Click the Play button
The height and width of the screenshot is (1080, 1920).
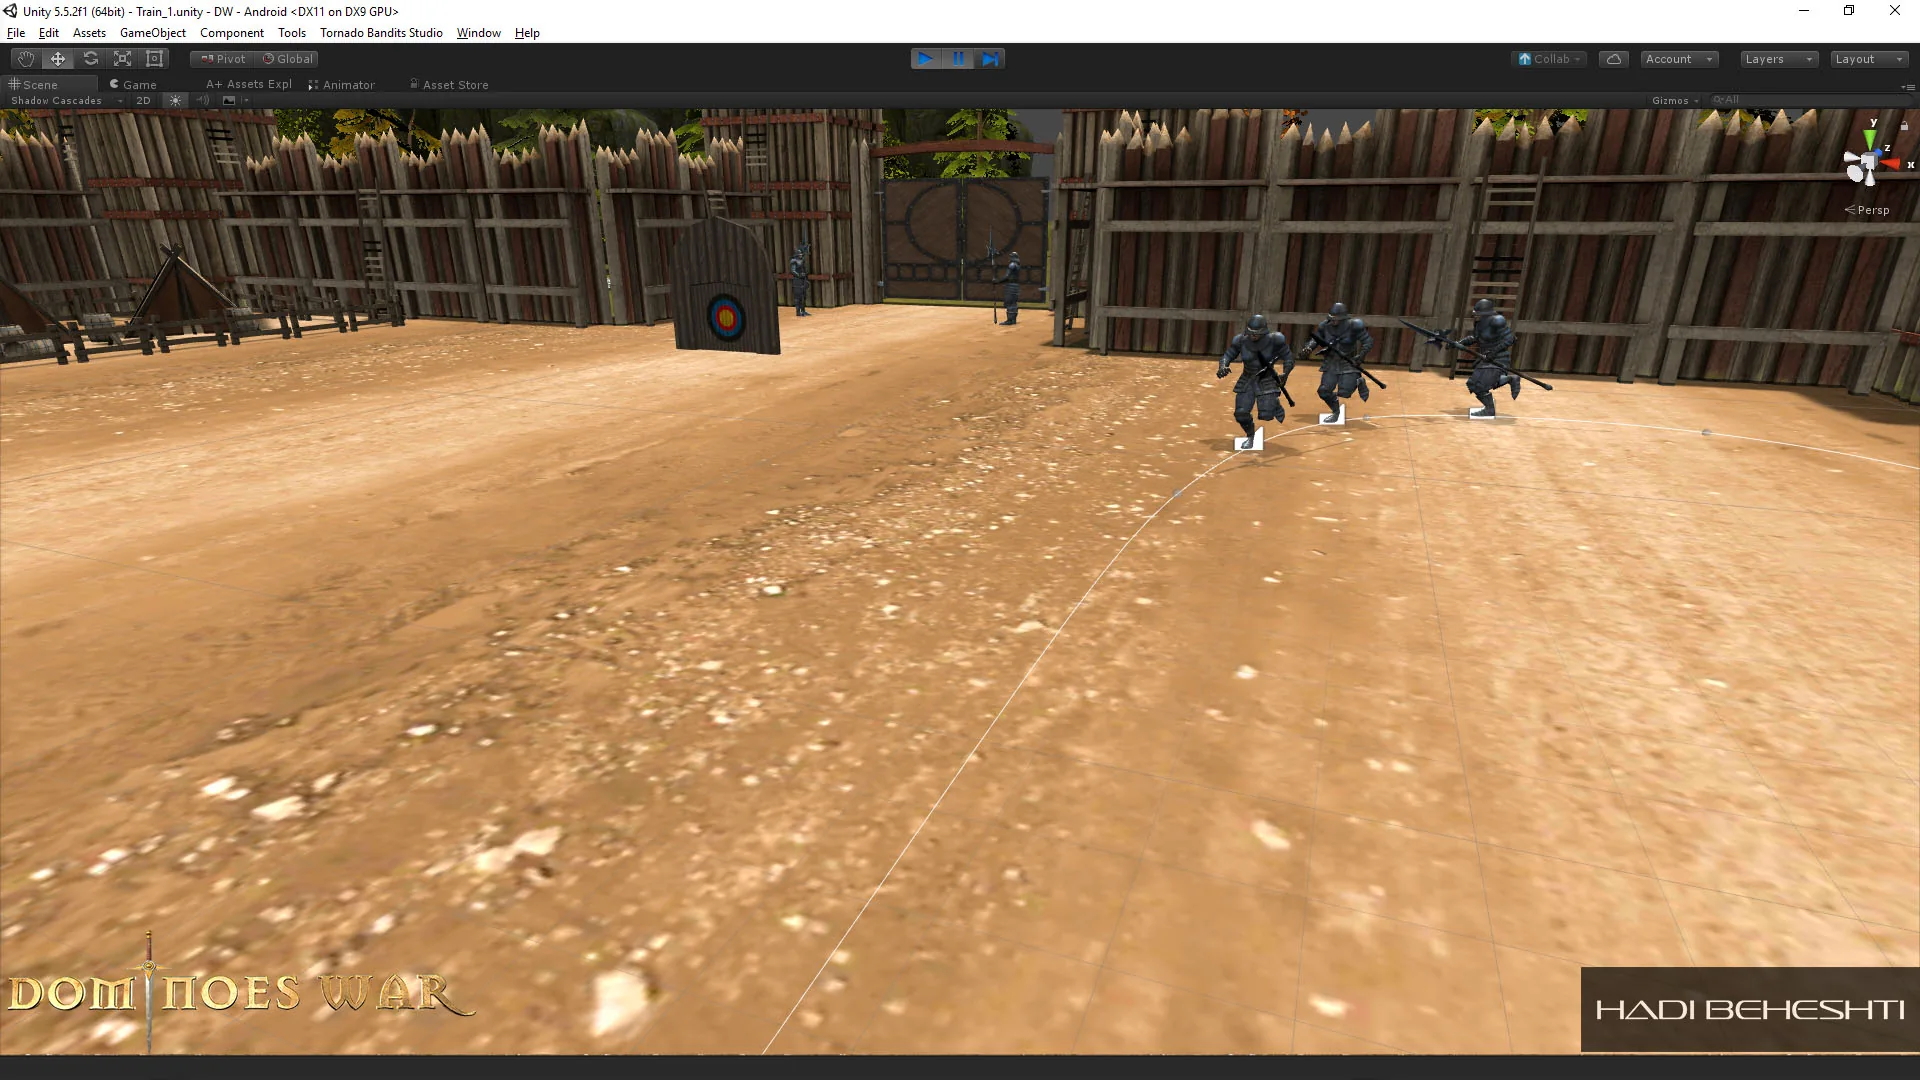coord(926,59)
